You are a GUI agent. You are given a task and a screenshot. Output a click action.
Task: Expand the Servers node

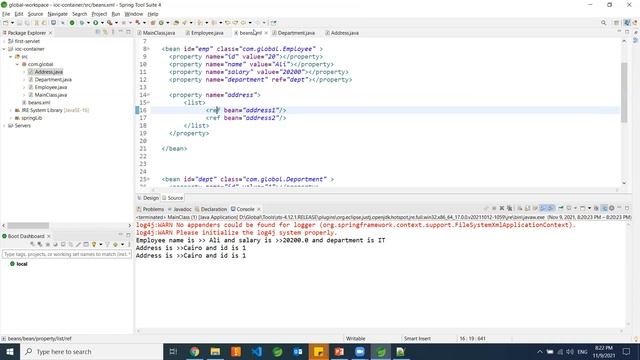pyautogui.click(x=4, y=126)
